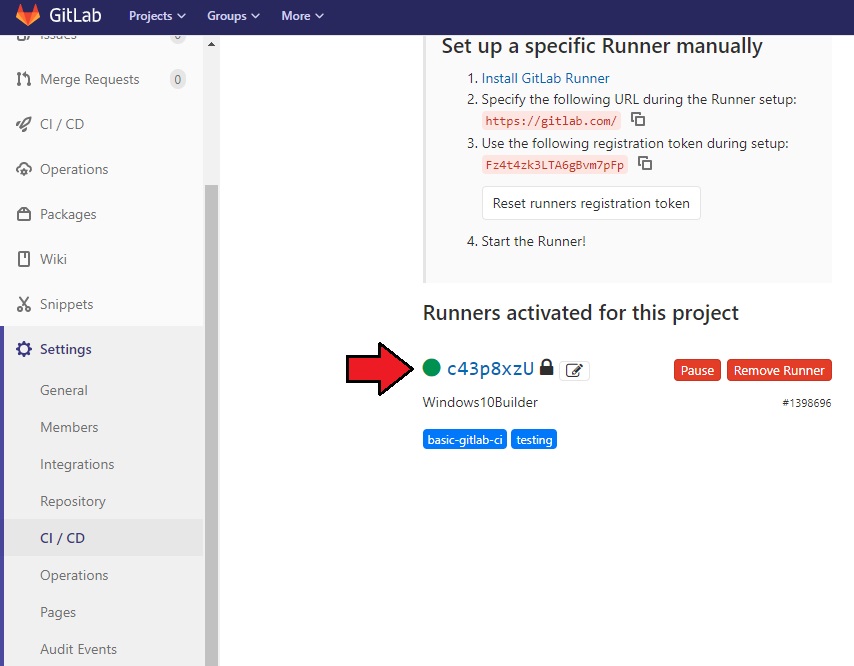
Task: Pause the Windows10Builder runner
Action: pyautogui.click(x=697, y=370)
